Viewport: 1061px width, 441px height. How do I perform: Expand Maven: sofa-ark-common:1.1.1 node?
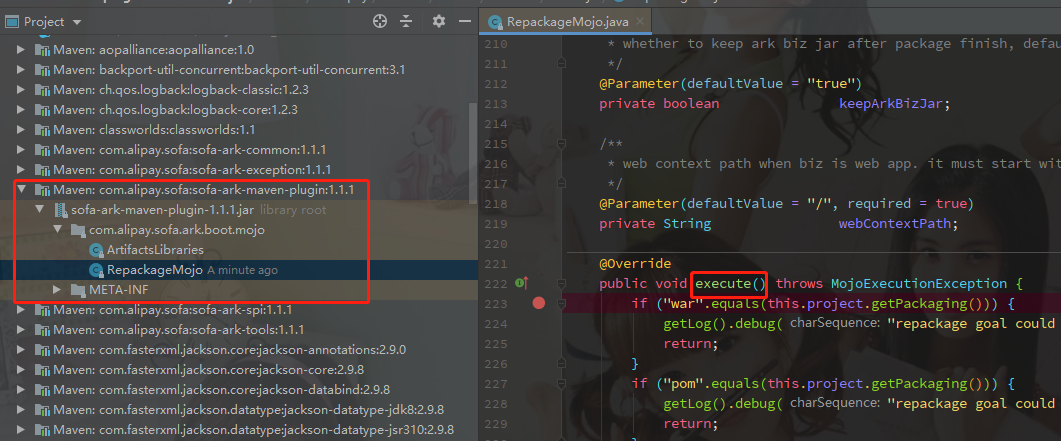coord(21,149)
